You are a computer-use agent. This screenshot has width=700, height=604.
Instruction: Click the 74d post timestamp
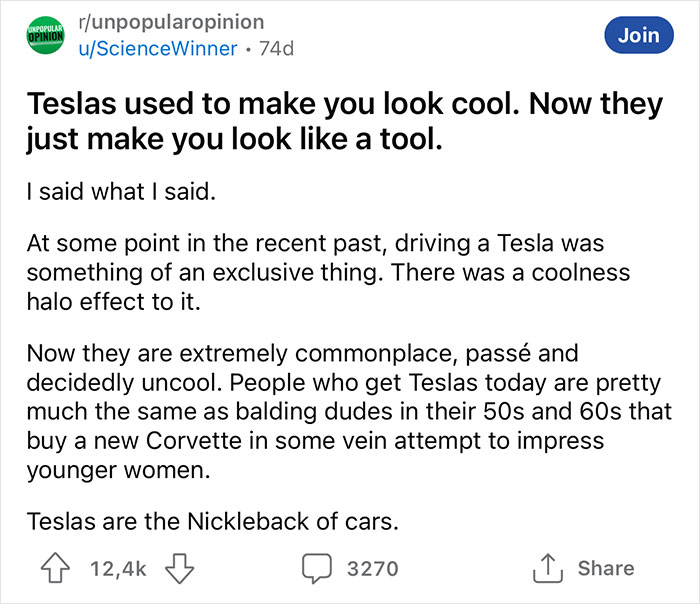[x=276, y=48]
